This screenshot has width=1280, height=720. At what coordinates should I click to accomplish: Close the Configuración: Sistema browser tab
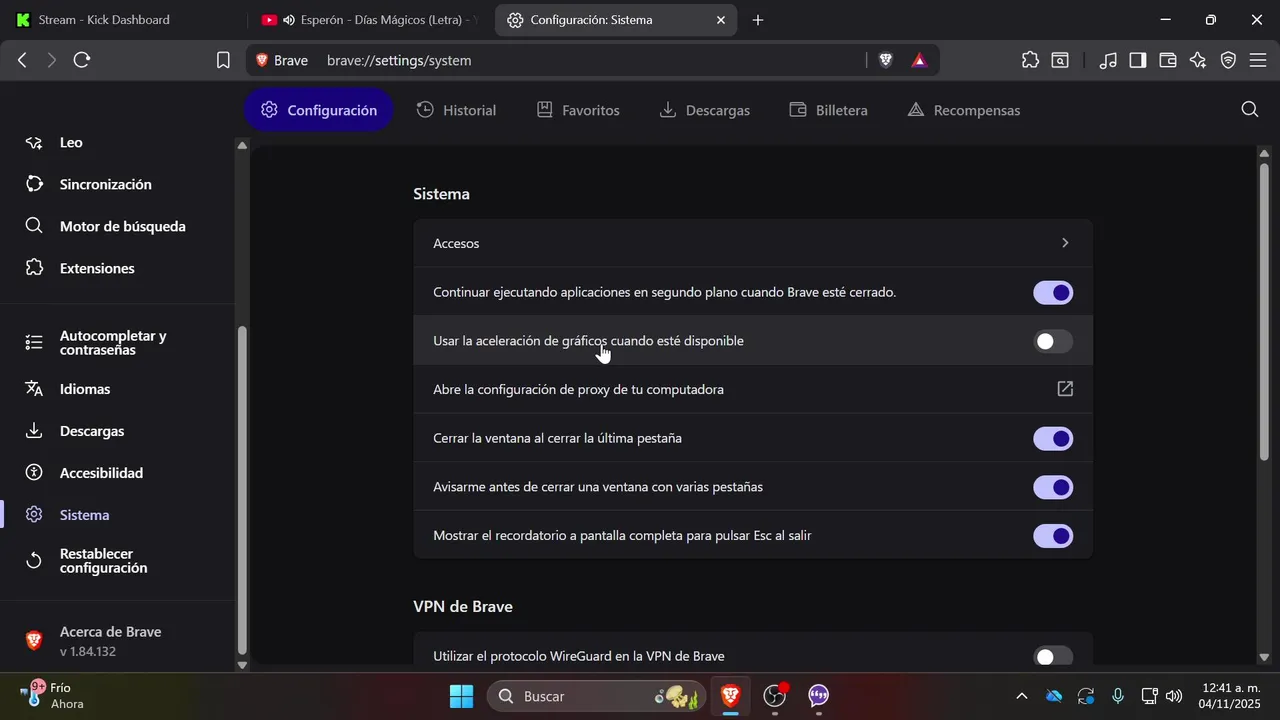coord(721,20)
